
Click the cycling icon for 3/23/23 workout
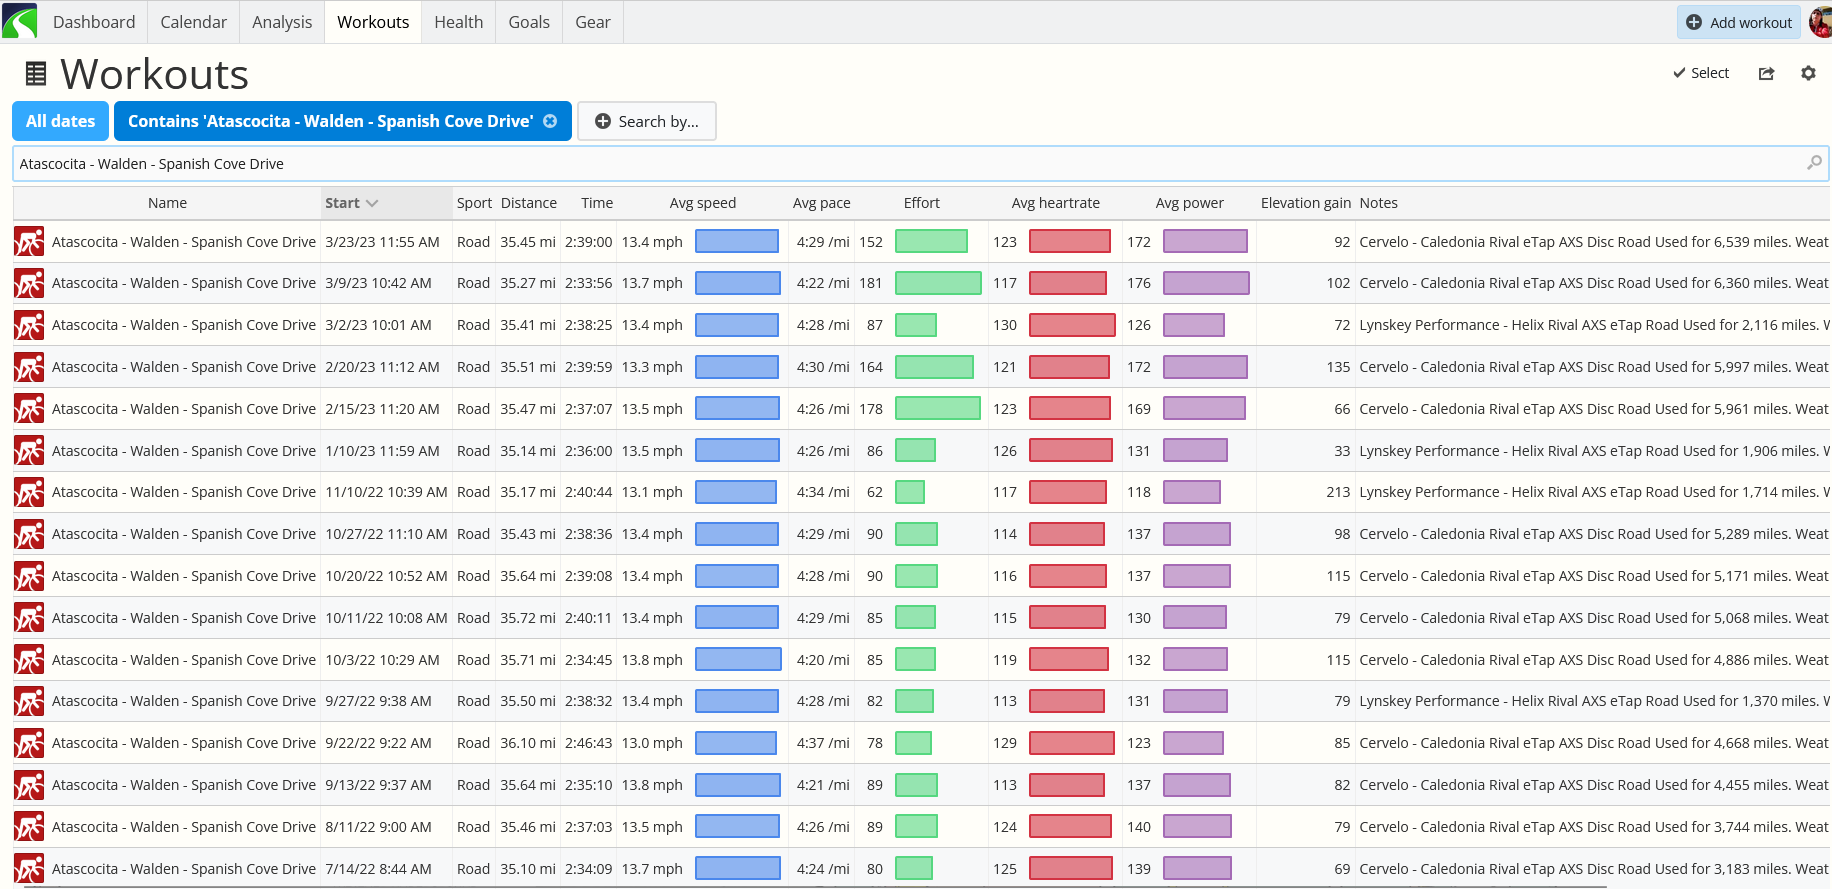[29, 242]
